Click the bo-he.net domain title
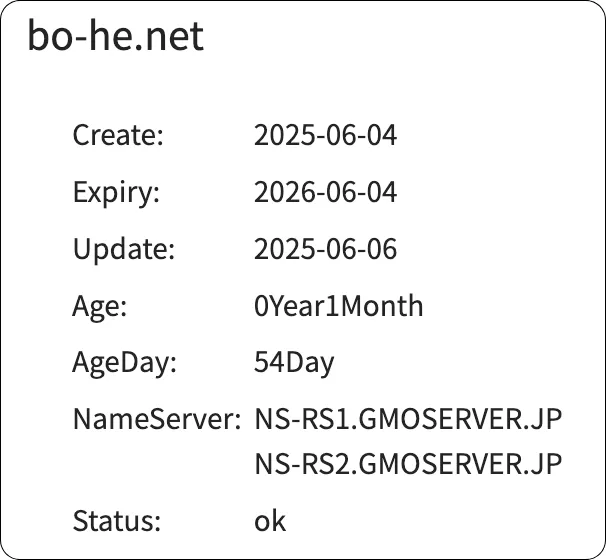 [x=115, y=37]
